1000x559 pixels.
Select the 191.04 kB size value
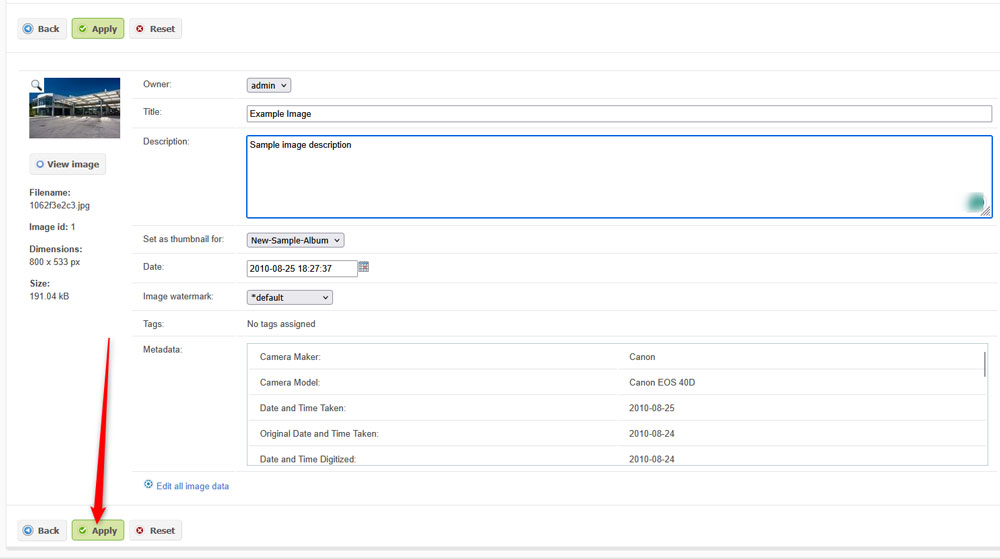click(49, 296)
